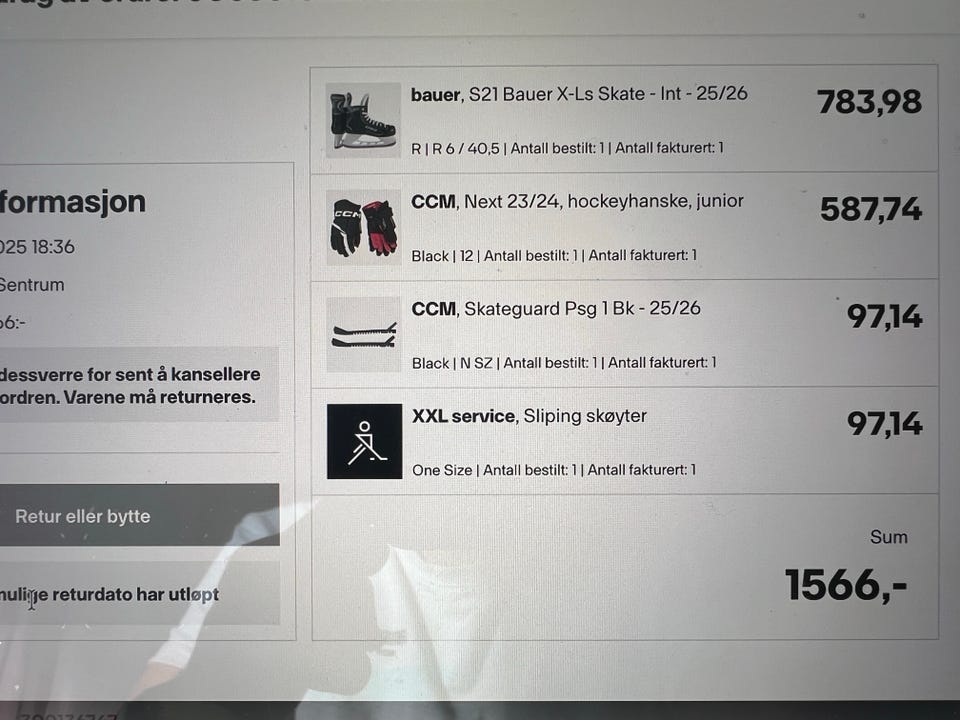Open the bauer S21 X-Ls Skate title
The width and height of the screenshot is (960, 720).
point(579,94)
